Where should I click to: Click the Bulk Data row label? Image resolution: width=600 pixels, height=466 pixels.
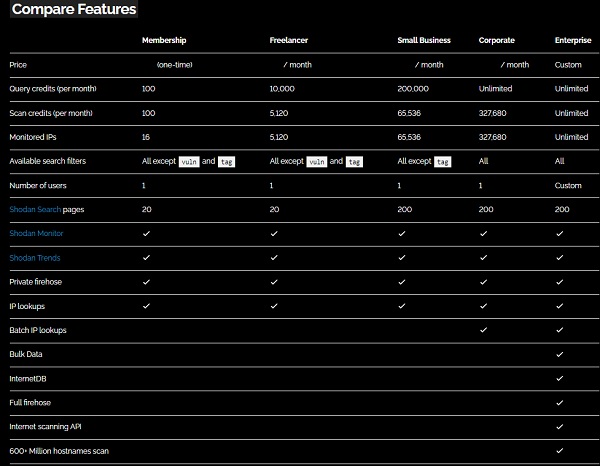(x=26, y=354)
